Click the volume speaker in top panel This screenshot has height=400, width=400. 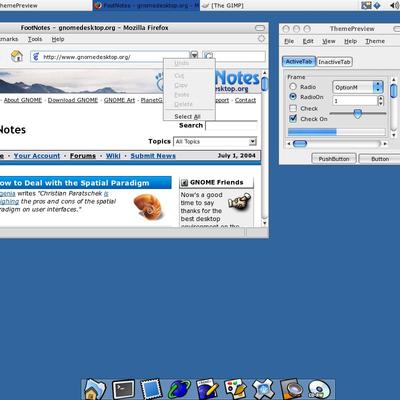tap(394, 5)
